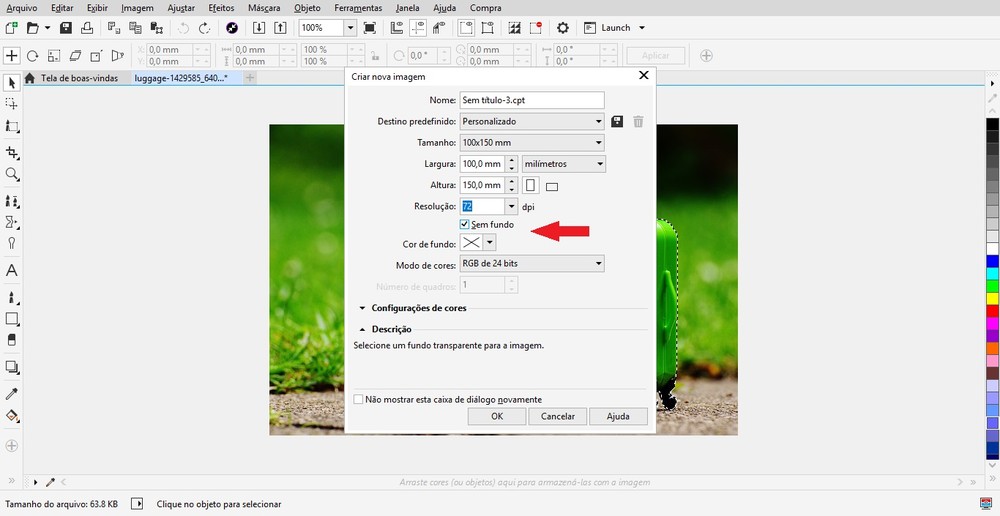Screen dimensions: 1000x516
Task: Click the Altura 150,0 mm value field
Action: pyautogui.click(x=482, y=185)
